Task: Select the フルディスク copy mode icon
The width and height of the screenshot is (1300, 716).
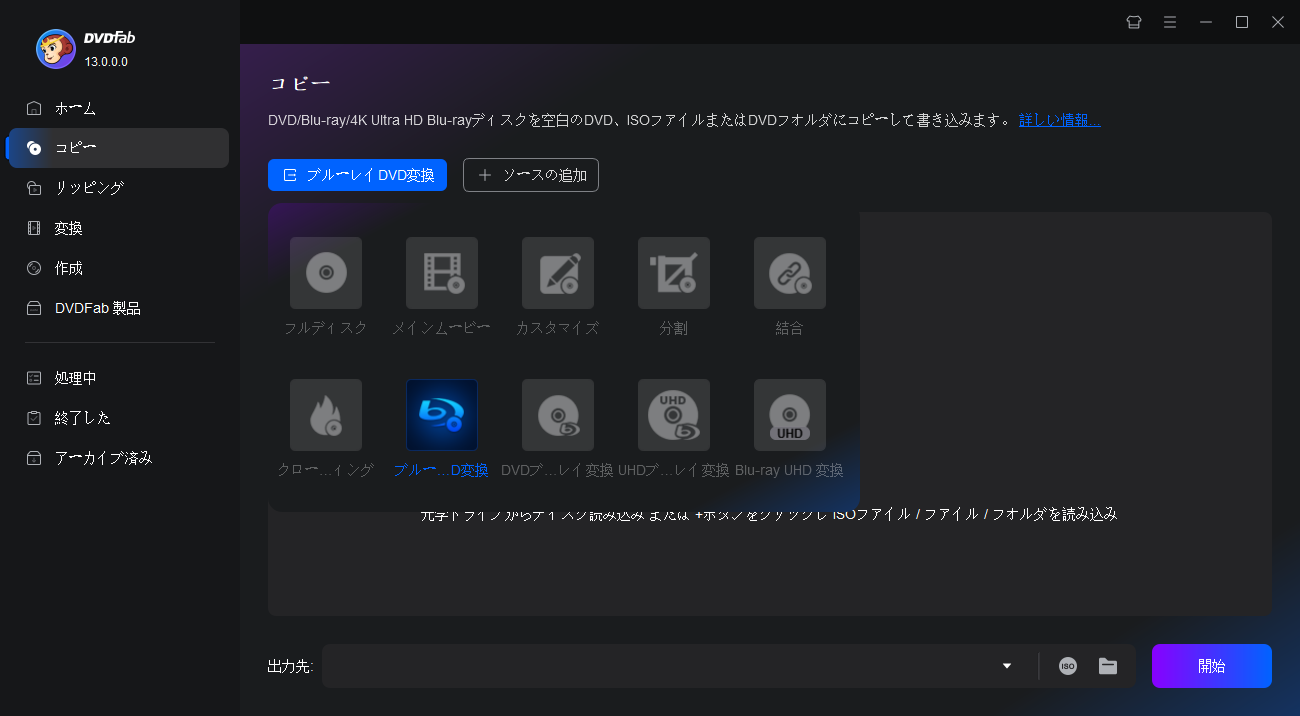Action: (x=326, y=273)
